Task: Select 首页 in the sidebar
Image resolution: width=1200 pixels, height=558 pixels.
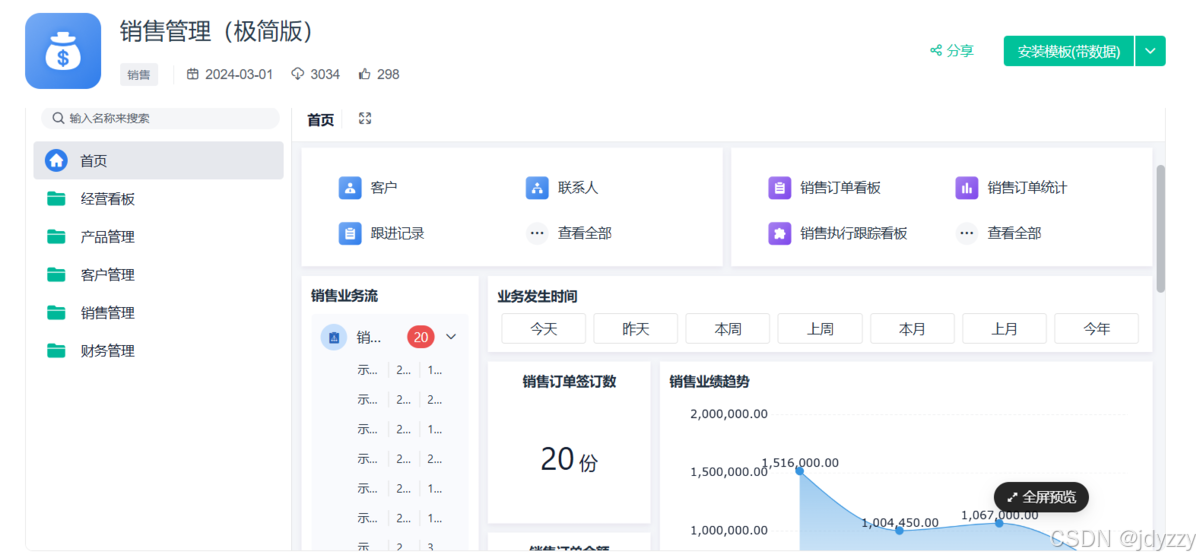Action: [x=158, y=160]
